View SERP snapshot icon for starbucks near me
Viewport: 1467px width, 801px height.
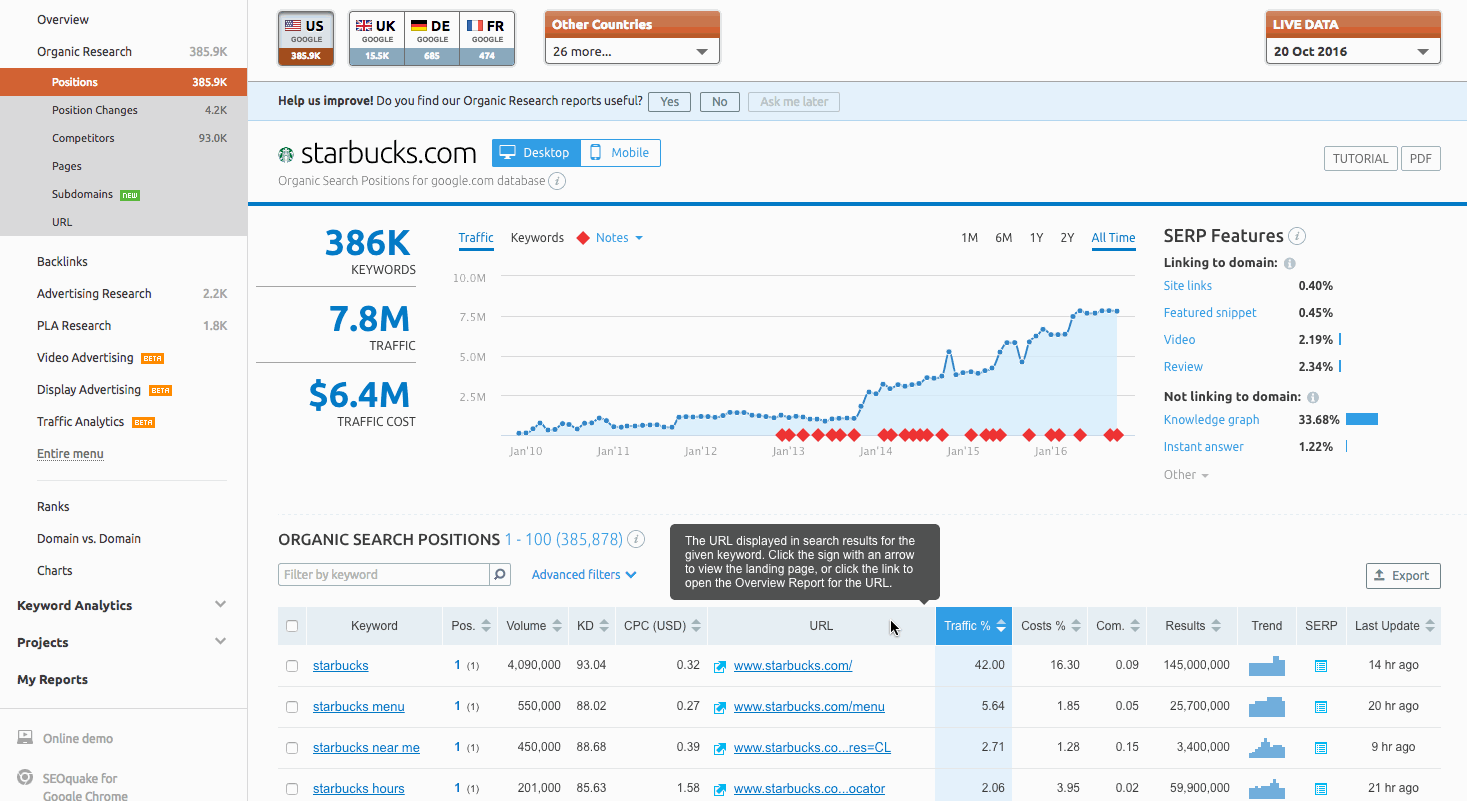1321,748
